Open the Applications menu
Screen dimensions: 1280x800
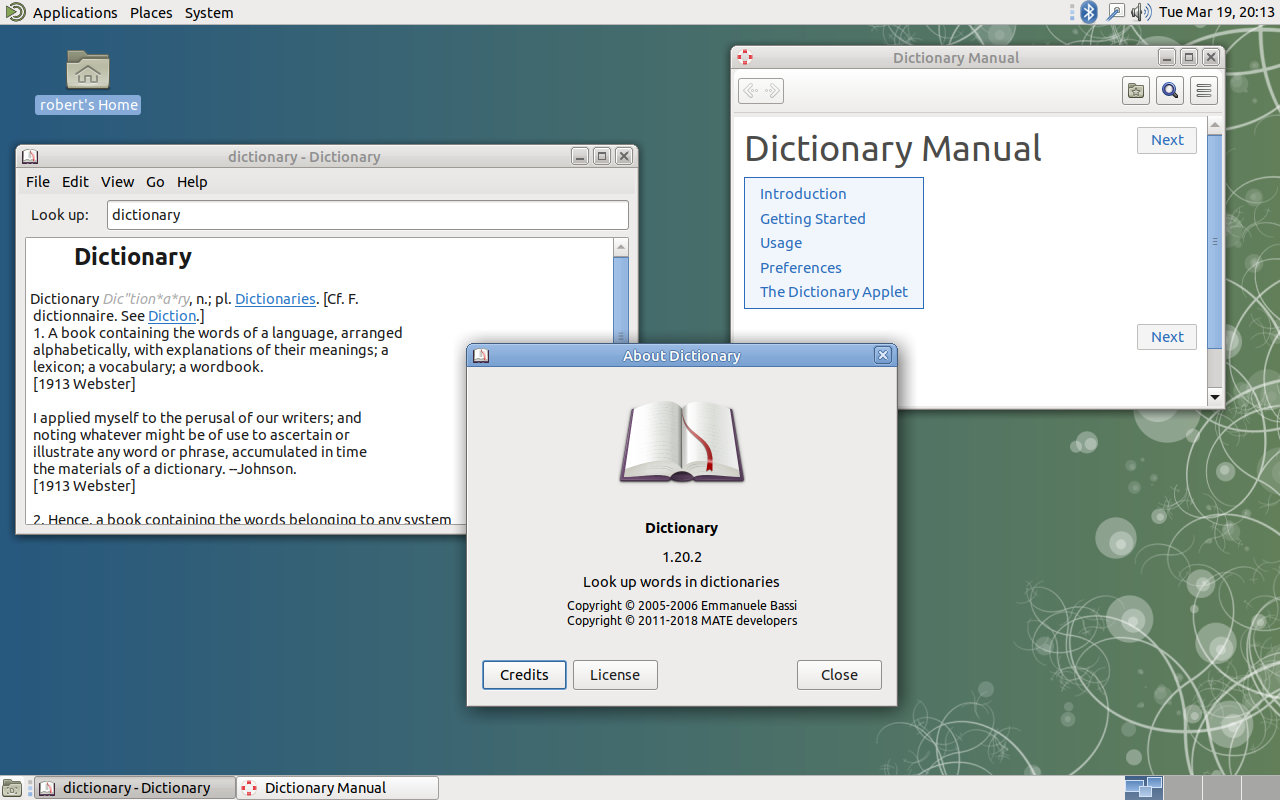[x=75, y=12]
